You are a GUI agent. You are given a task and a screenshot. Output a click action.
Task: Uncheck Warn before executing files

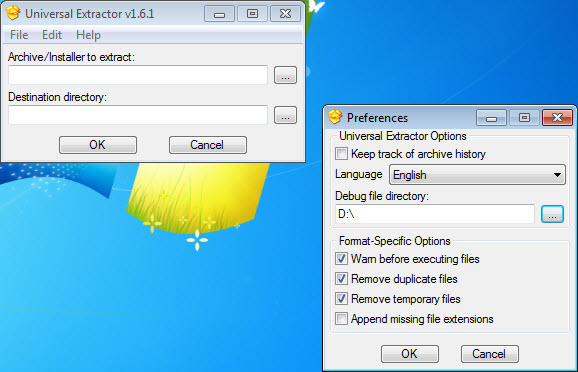pos(341,259)
